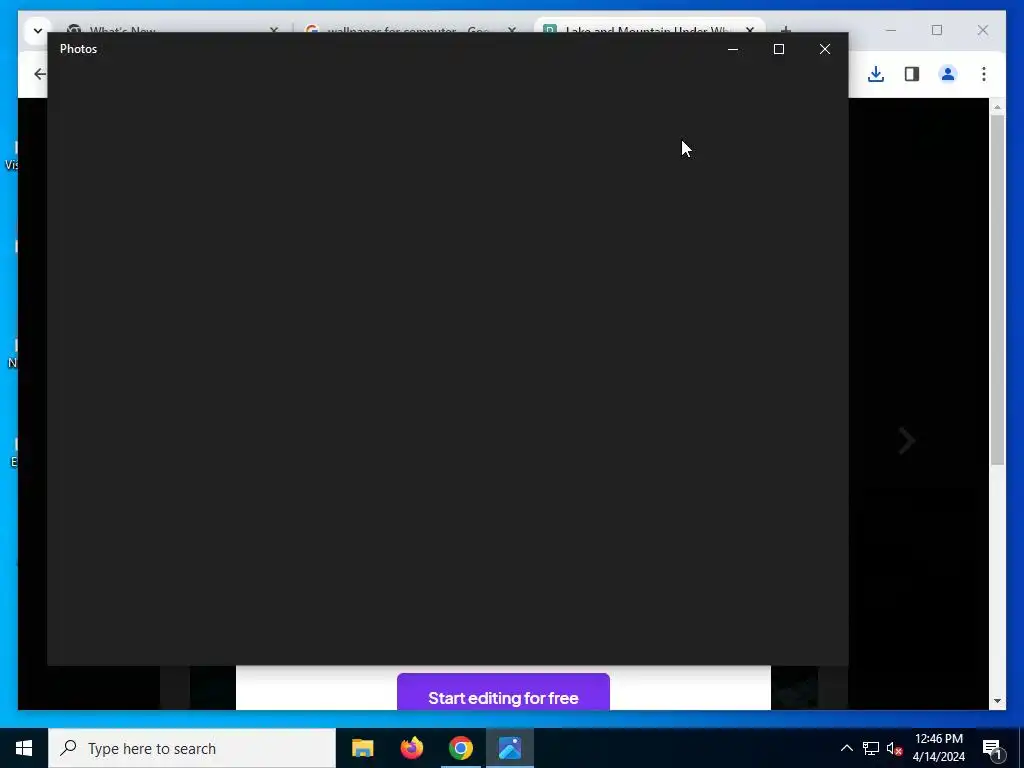The image size is (1024, 768).
Task: Show hidden tray icons
Action: pyautogui.click(x=846, y=748)
